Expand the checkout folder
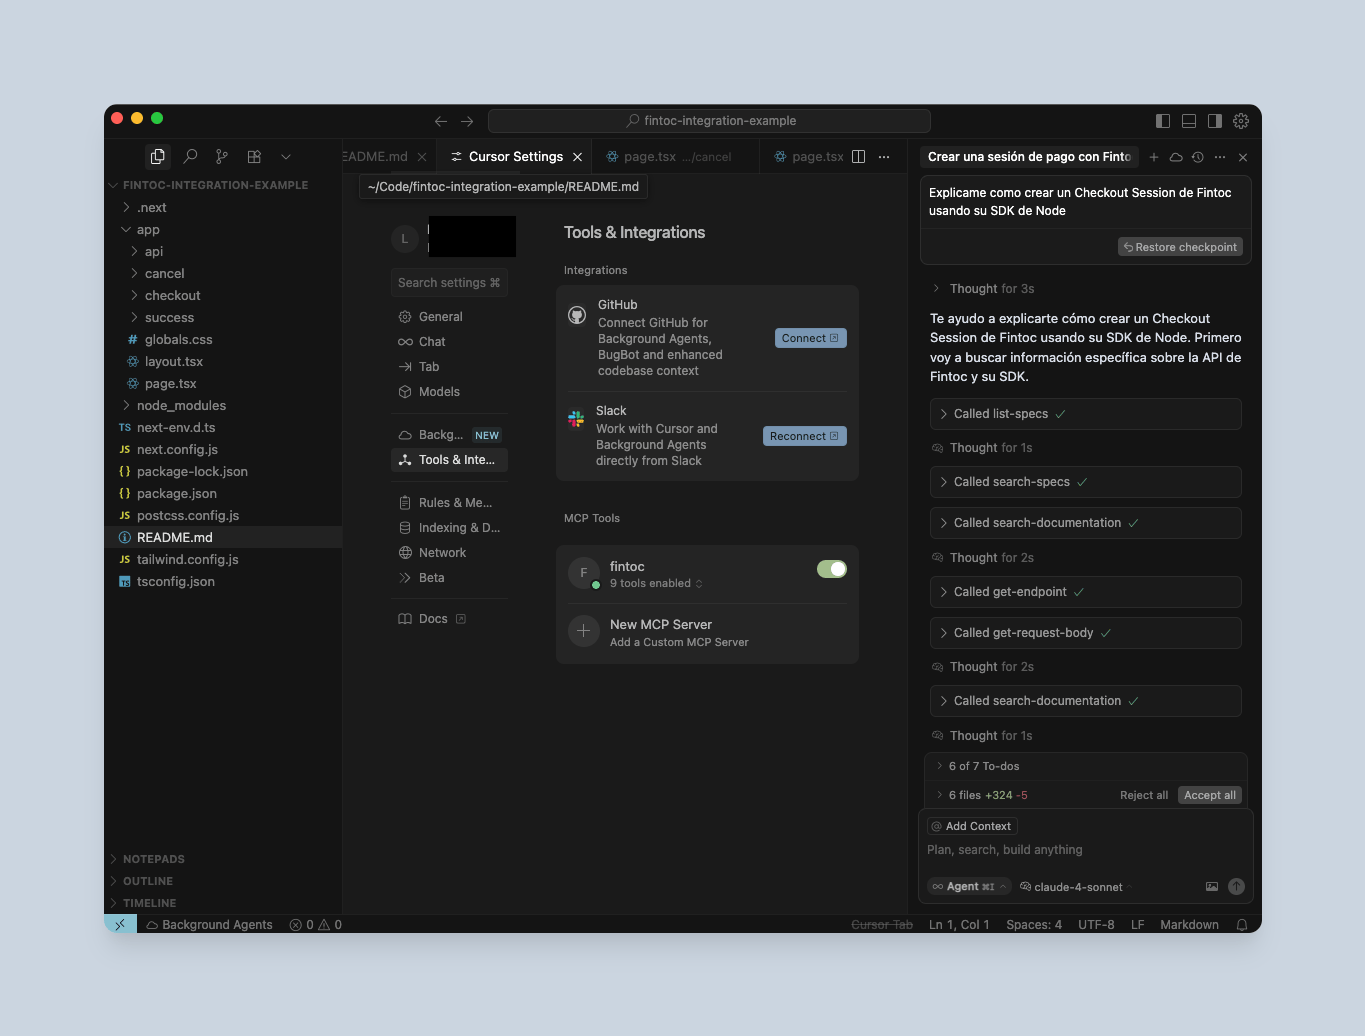 tap(172, 296)
